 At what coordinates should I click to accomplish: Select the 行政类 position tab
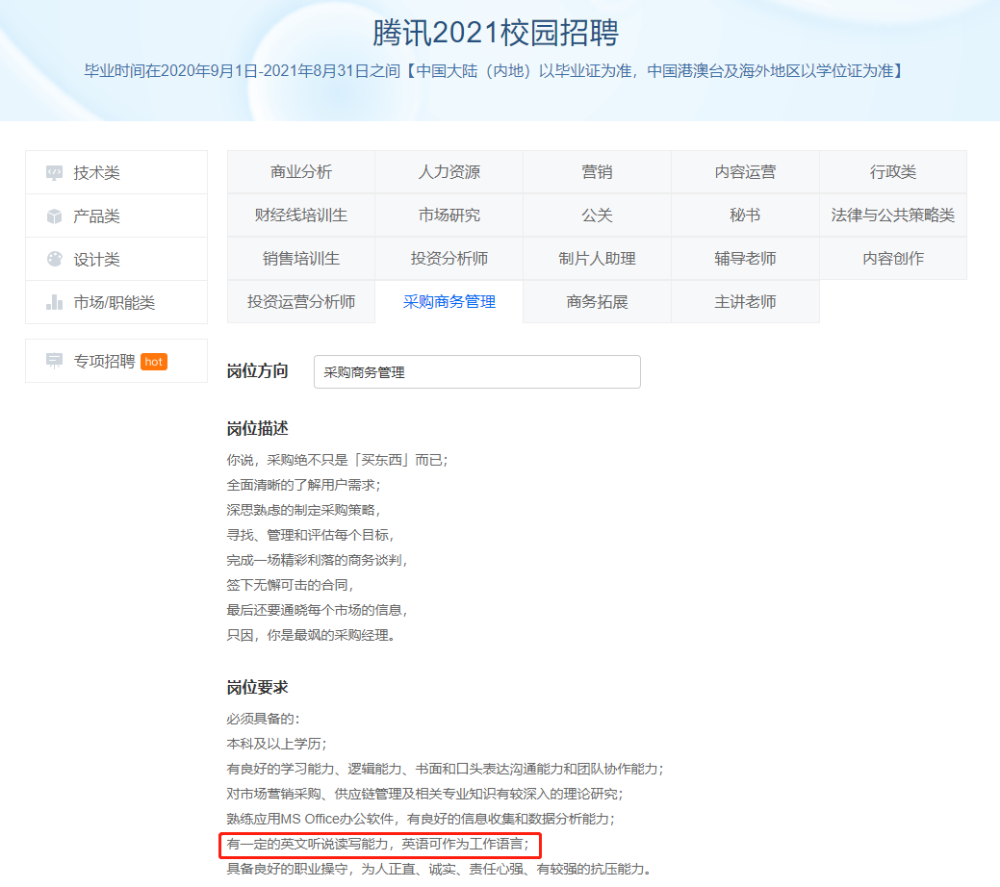pos(893,172)
